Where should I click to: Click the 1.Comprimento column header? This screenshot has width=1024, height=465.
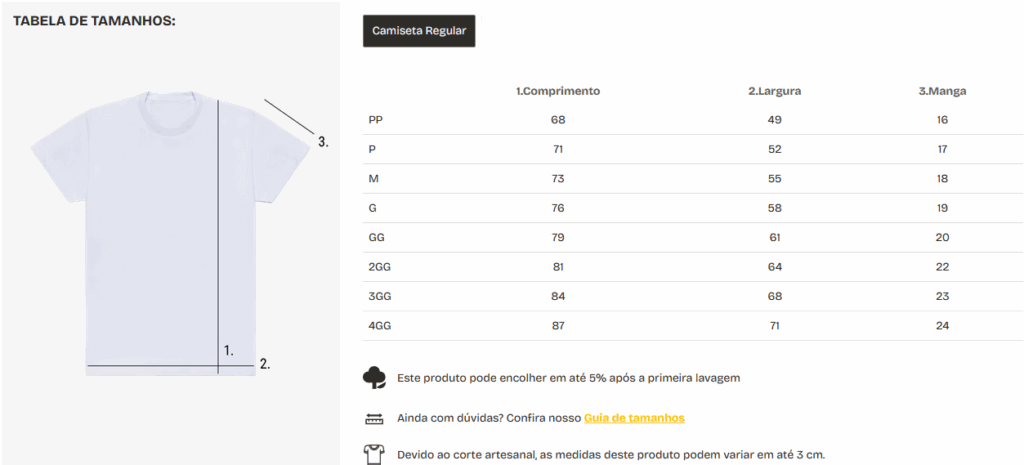click(x=558, y=91)
